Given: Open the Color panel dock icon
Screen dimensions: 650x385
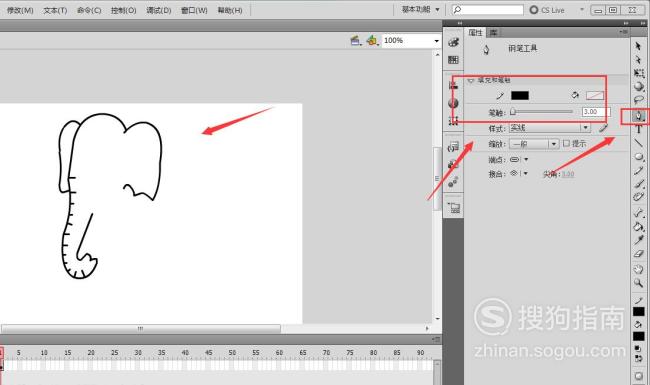Looking at the screenshot, I should tap(454, 42).
